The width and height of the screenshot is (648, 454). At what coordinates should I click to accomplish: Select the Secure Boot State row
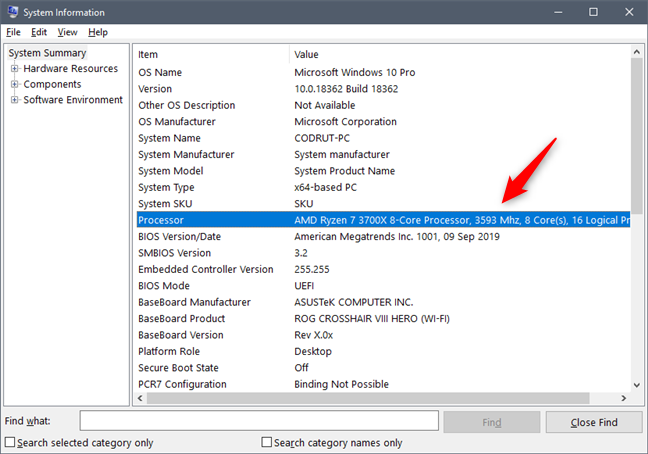click(383, 368)
